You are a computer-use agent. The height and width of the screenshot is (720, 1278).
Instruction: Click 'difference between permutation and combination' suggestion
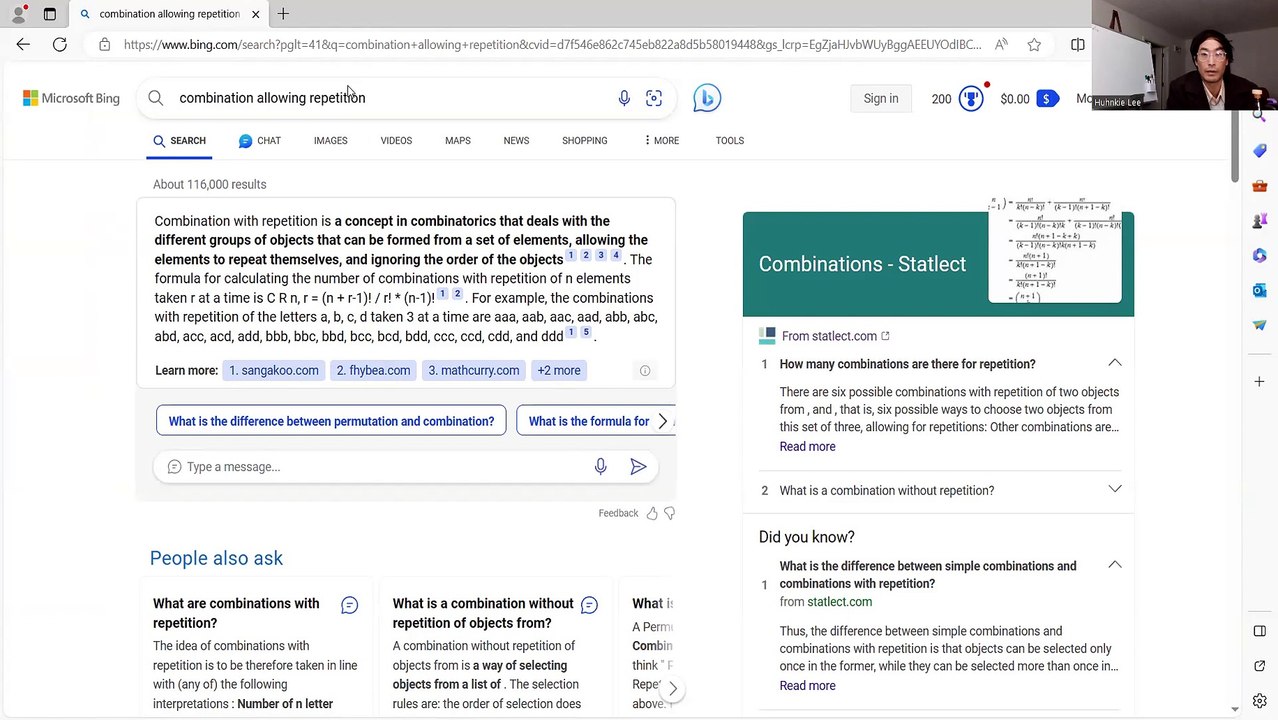[331, 421]
